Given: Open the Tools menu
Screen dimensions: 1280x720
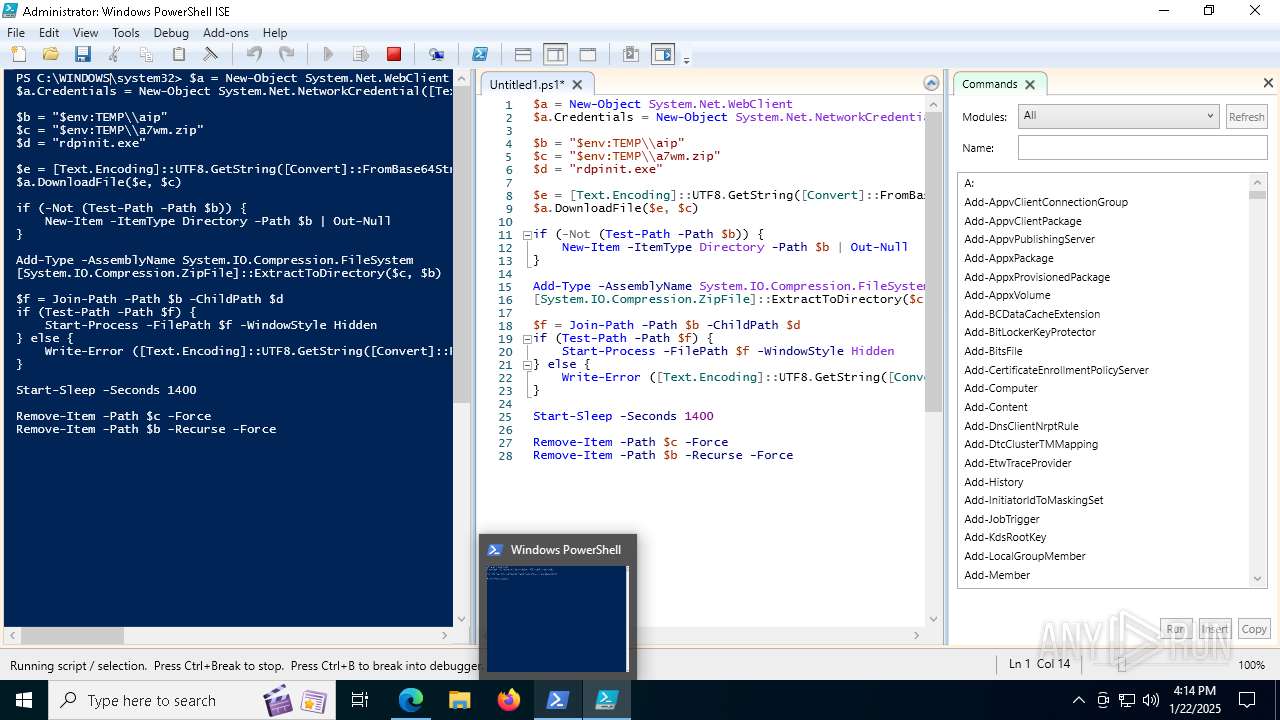Looking at the screenshot, I should [126, 33].
